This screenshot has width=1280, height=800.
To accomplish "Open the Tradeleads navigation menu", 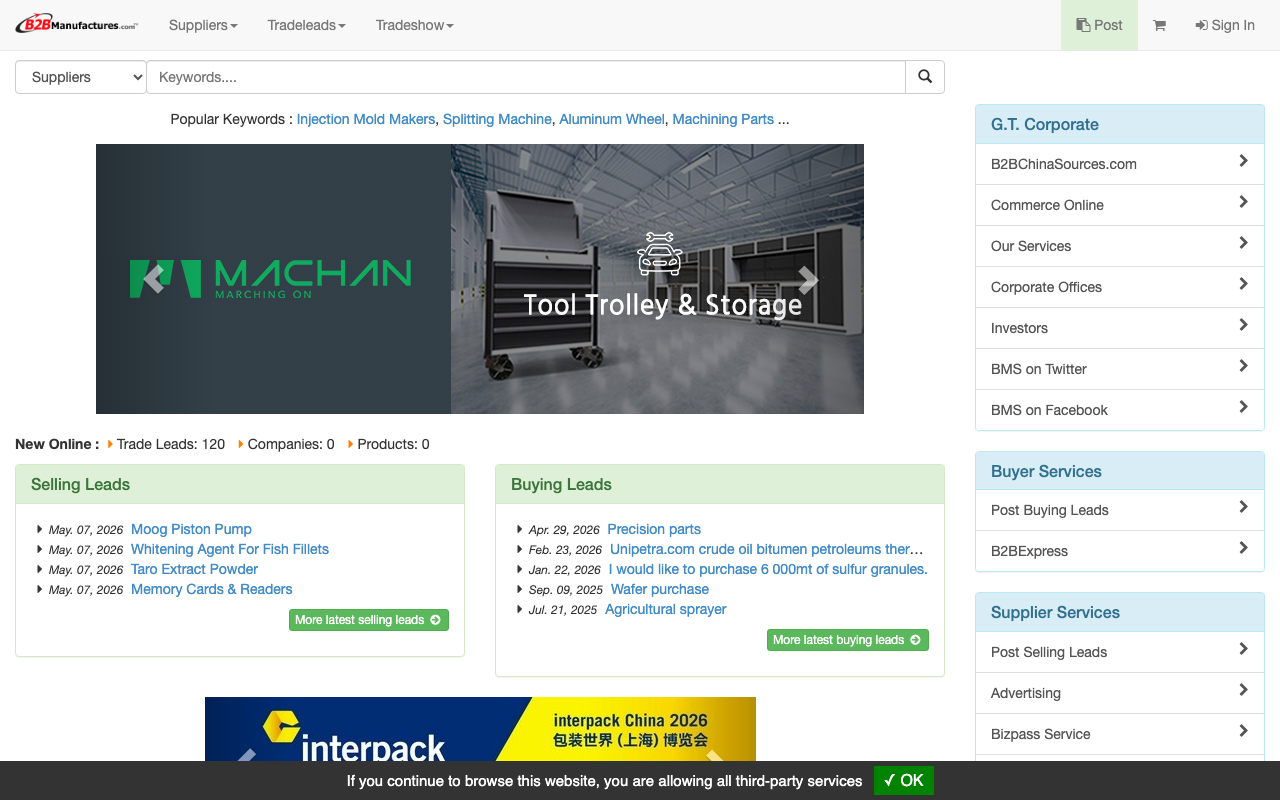I will tap(306, 25).
